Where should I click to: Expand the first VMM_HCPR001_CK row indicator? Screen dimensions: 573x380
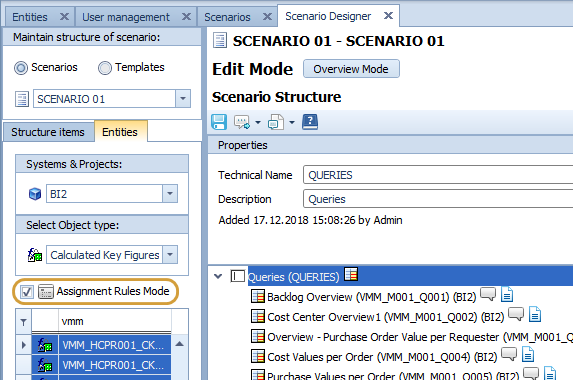24,345
